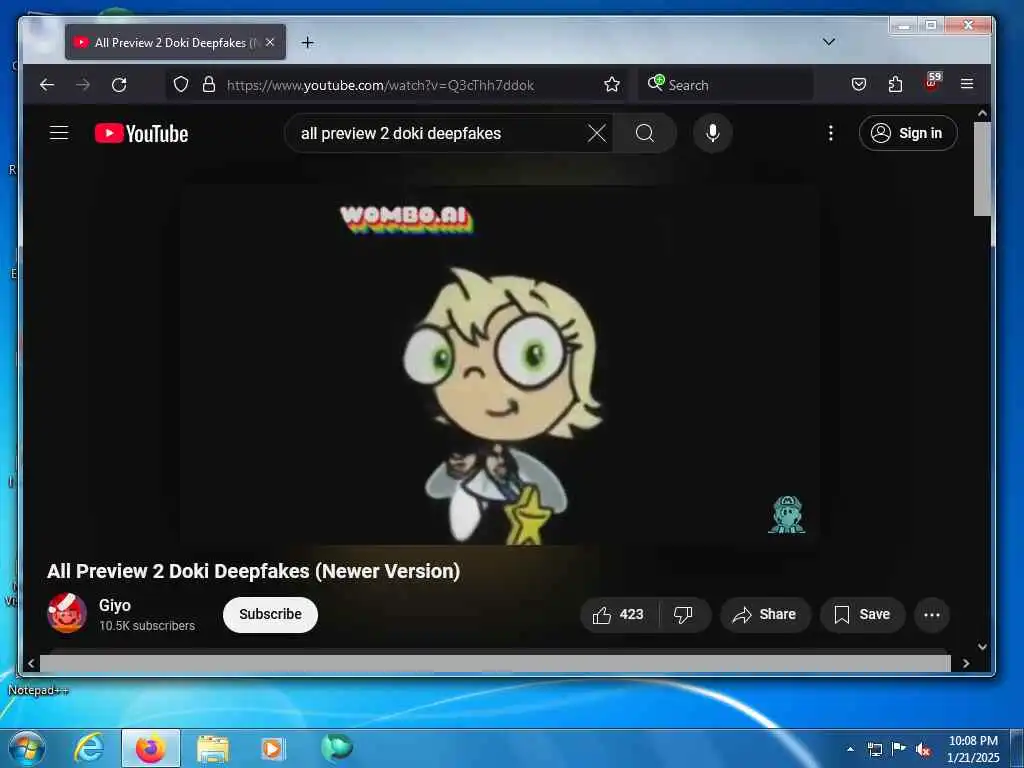Click the Firefox forward arrow
Screen dimensions: 1024x768
point(83,85)
